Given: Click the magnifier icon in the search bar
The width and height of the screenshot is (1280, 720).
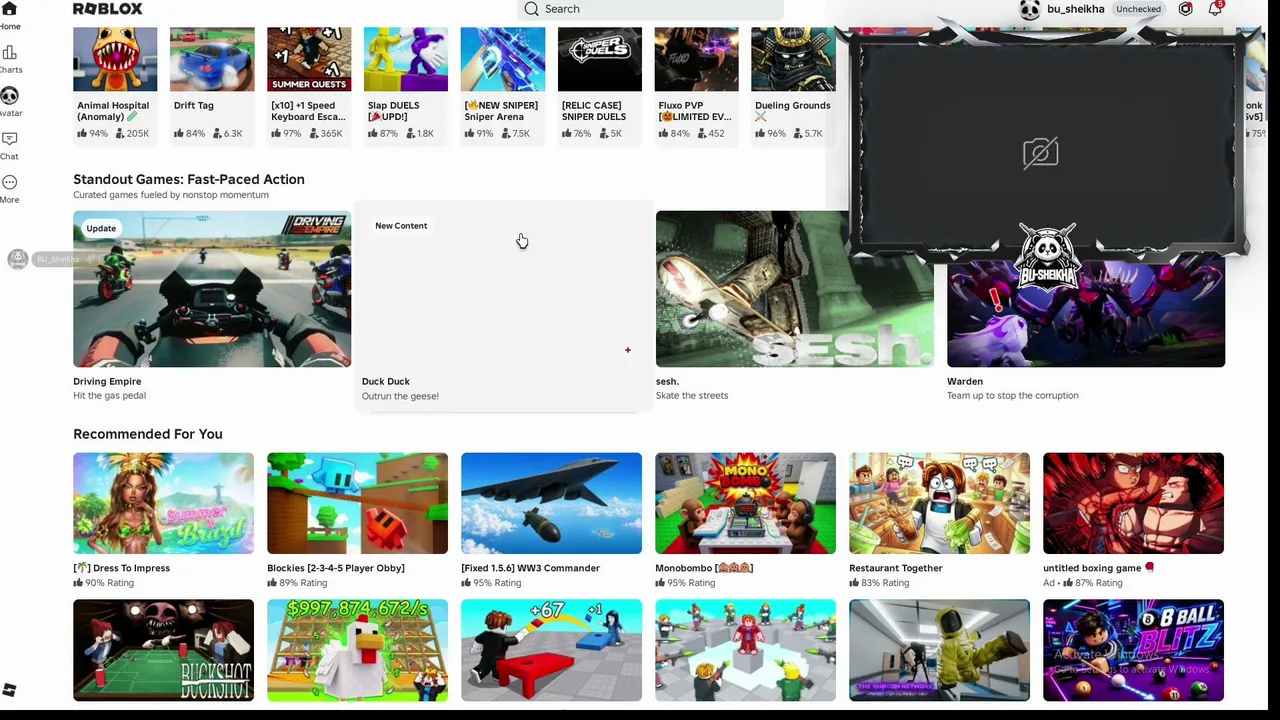Looking at the screenshot, I should pyautogui.click(x=532, y=9).
